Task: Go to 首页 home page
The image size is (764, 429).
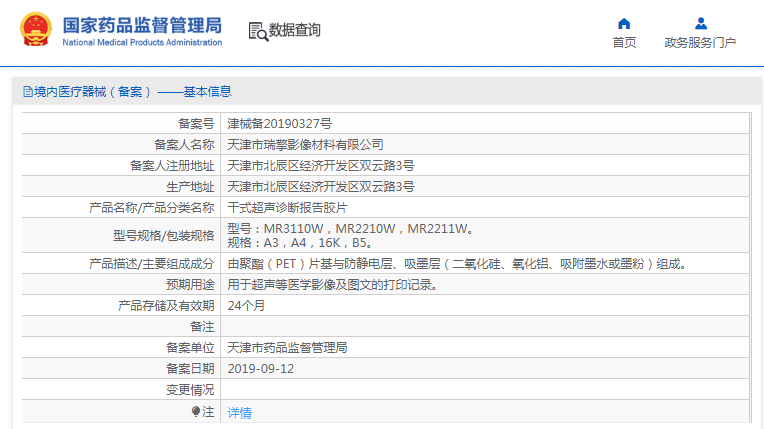Action: (624, 42)
